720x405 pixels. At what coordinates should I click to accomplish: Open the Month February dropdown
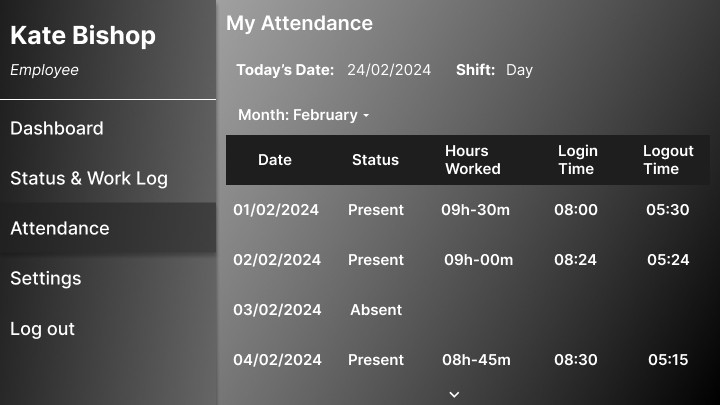304,115
